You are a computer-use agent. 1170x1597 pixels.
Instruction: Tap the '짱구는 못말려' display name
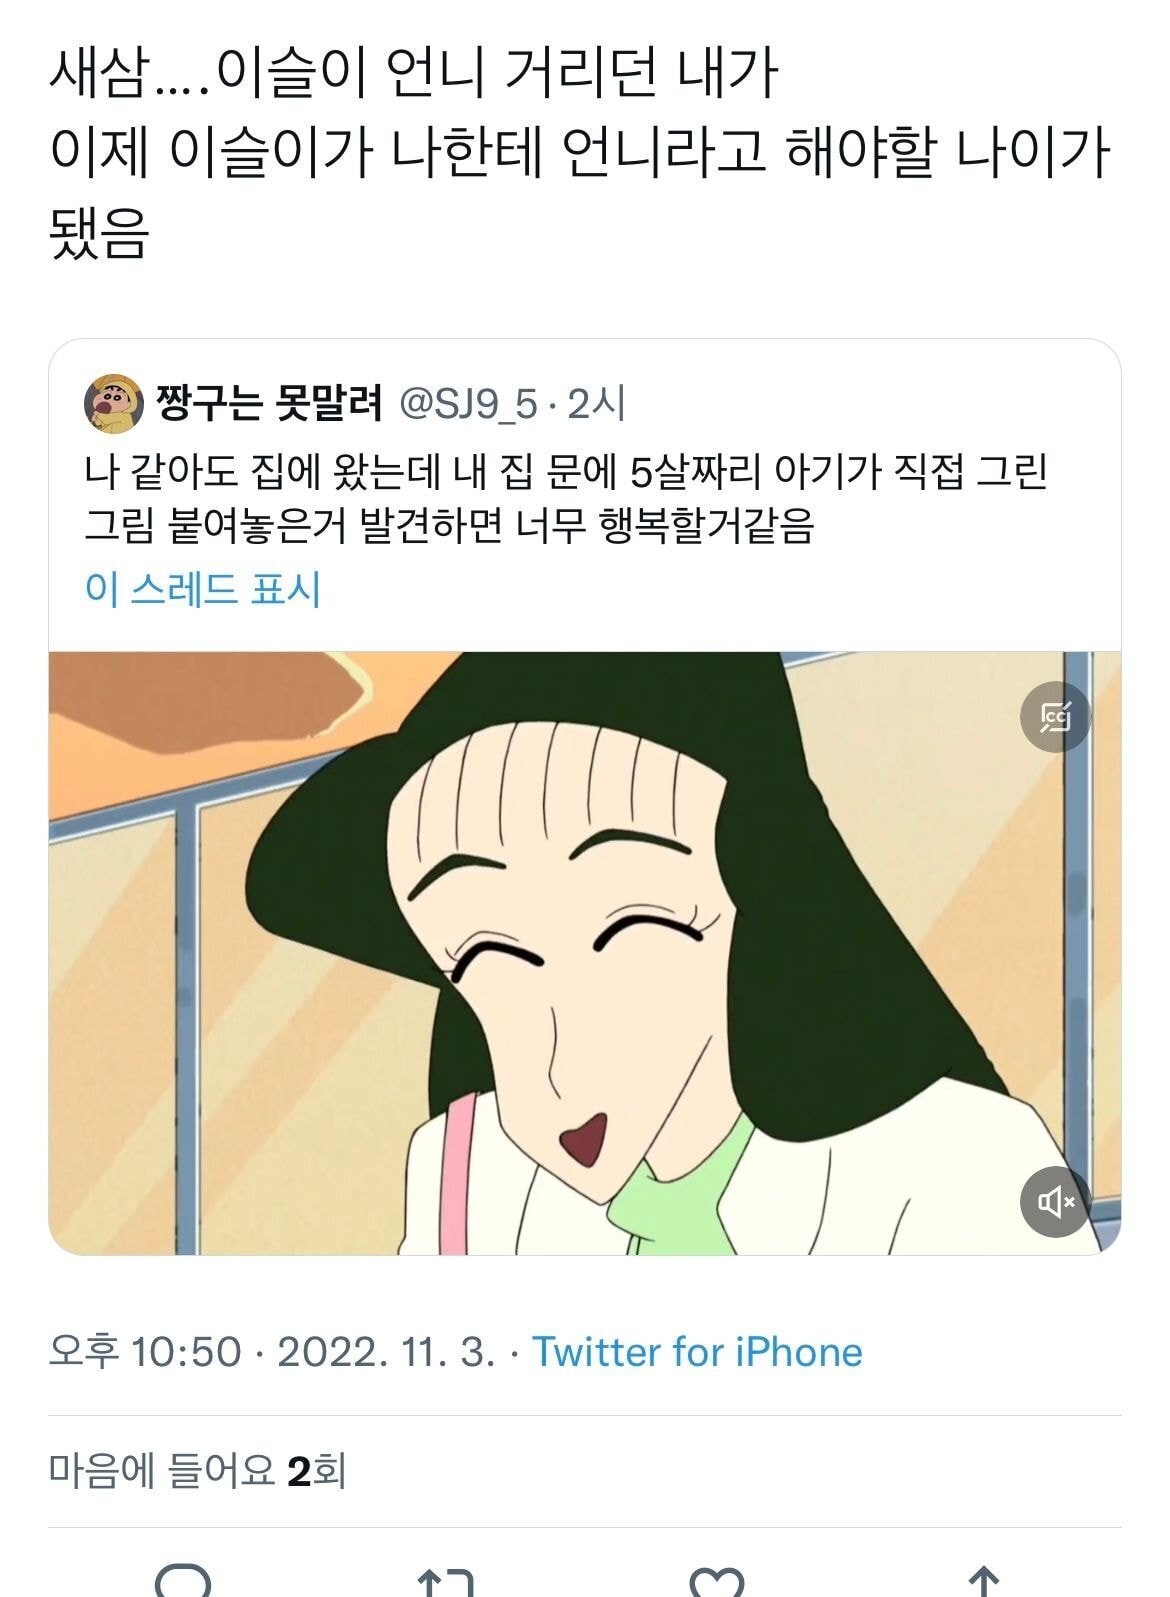tap(270, 403)
